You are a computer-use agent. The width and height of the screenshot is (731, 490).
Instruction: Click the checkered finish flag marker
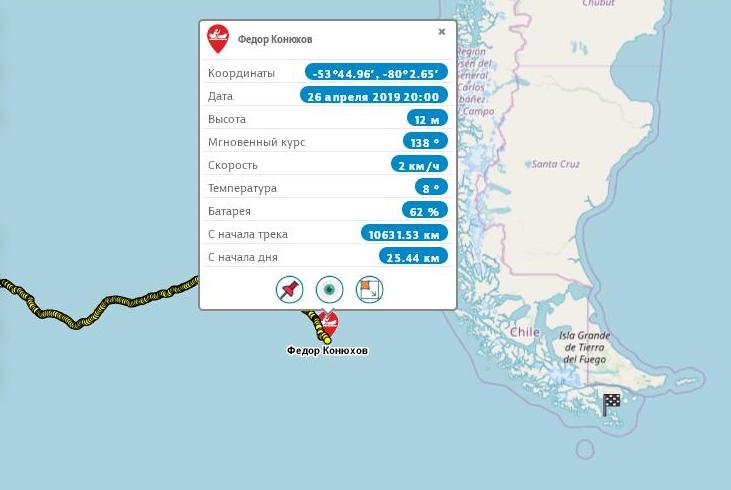pos(611,404)
